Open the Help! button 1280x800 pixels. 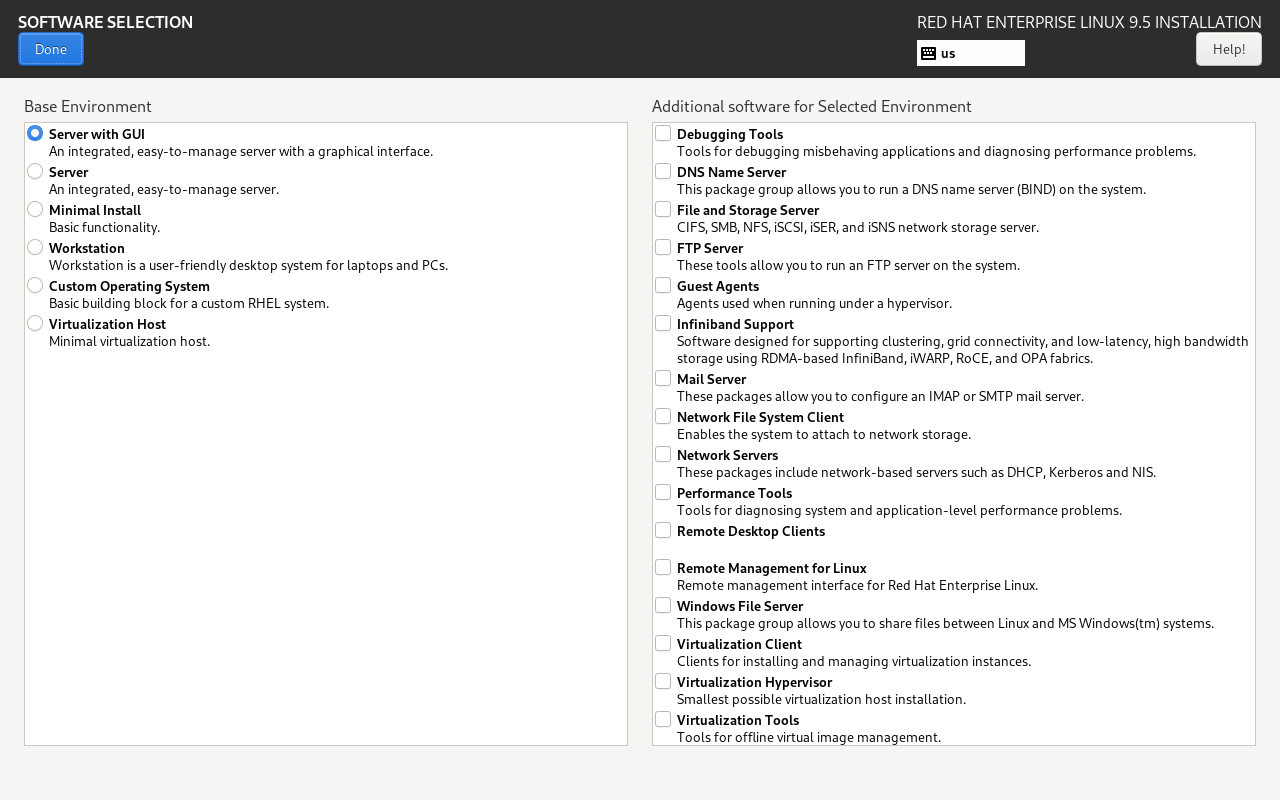(x=1229, y=49)
